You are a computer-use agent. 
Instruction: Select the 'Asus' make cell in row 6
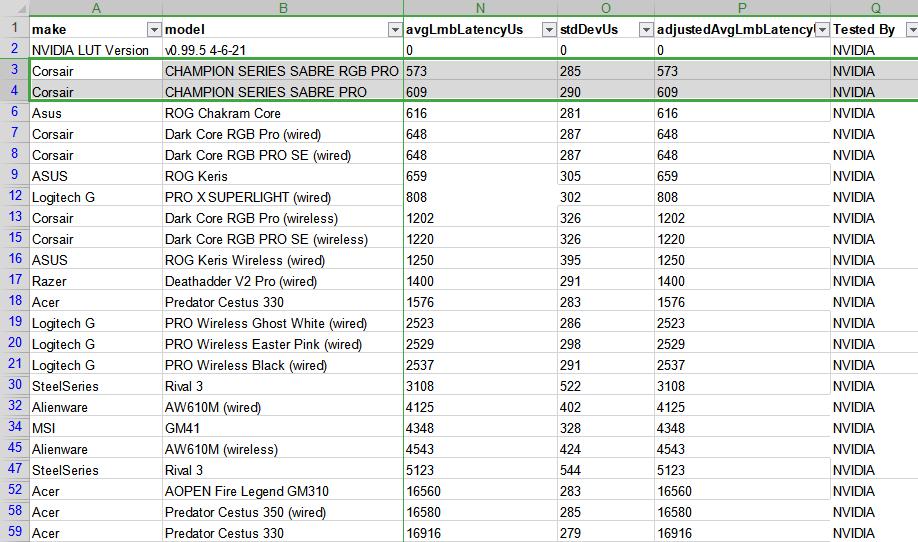pos(96,114)
